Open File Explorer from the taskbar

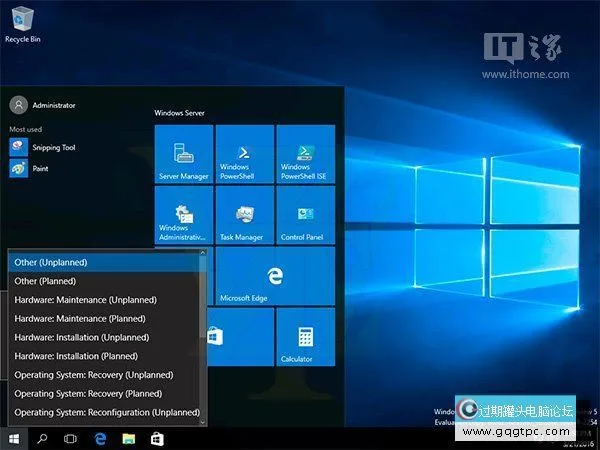tap(129, 438)
